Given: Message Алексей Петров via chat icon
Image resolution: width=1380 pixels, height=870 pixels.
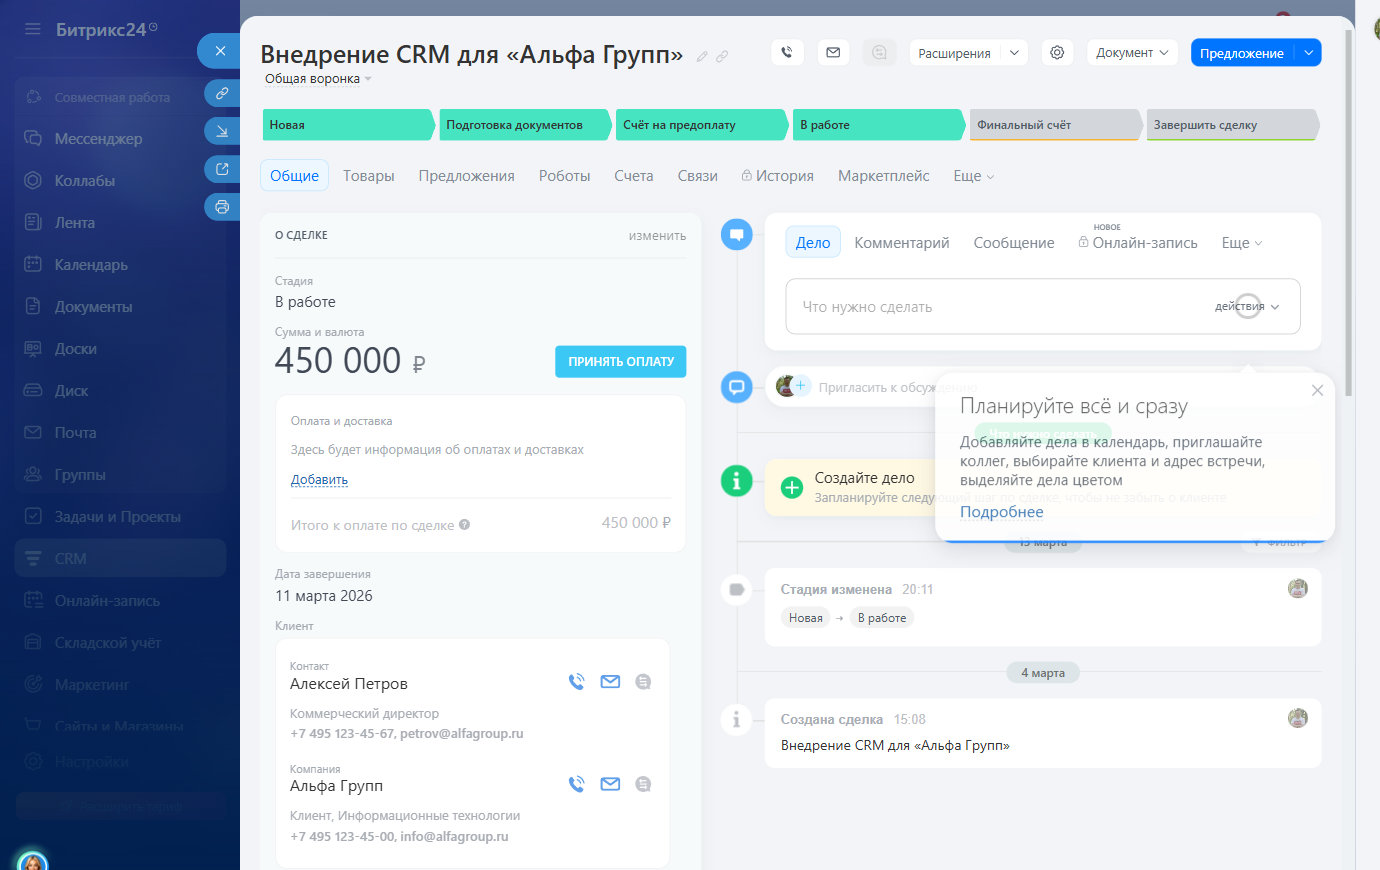Looking at the screenshot, I should [643, 682].
